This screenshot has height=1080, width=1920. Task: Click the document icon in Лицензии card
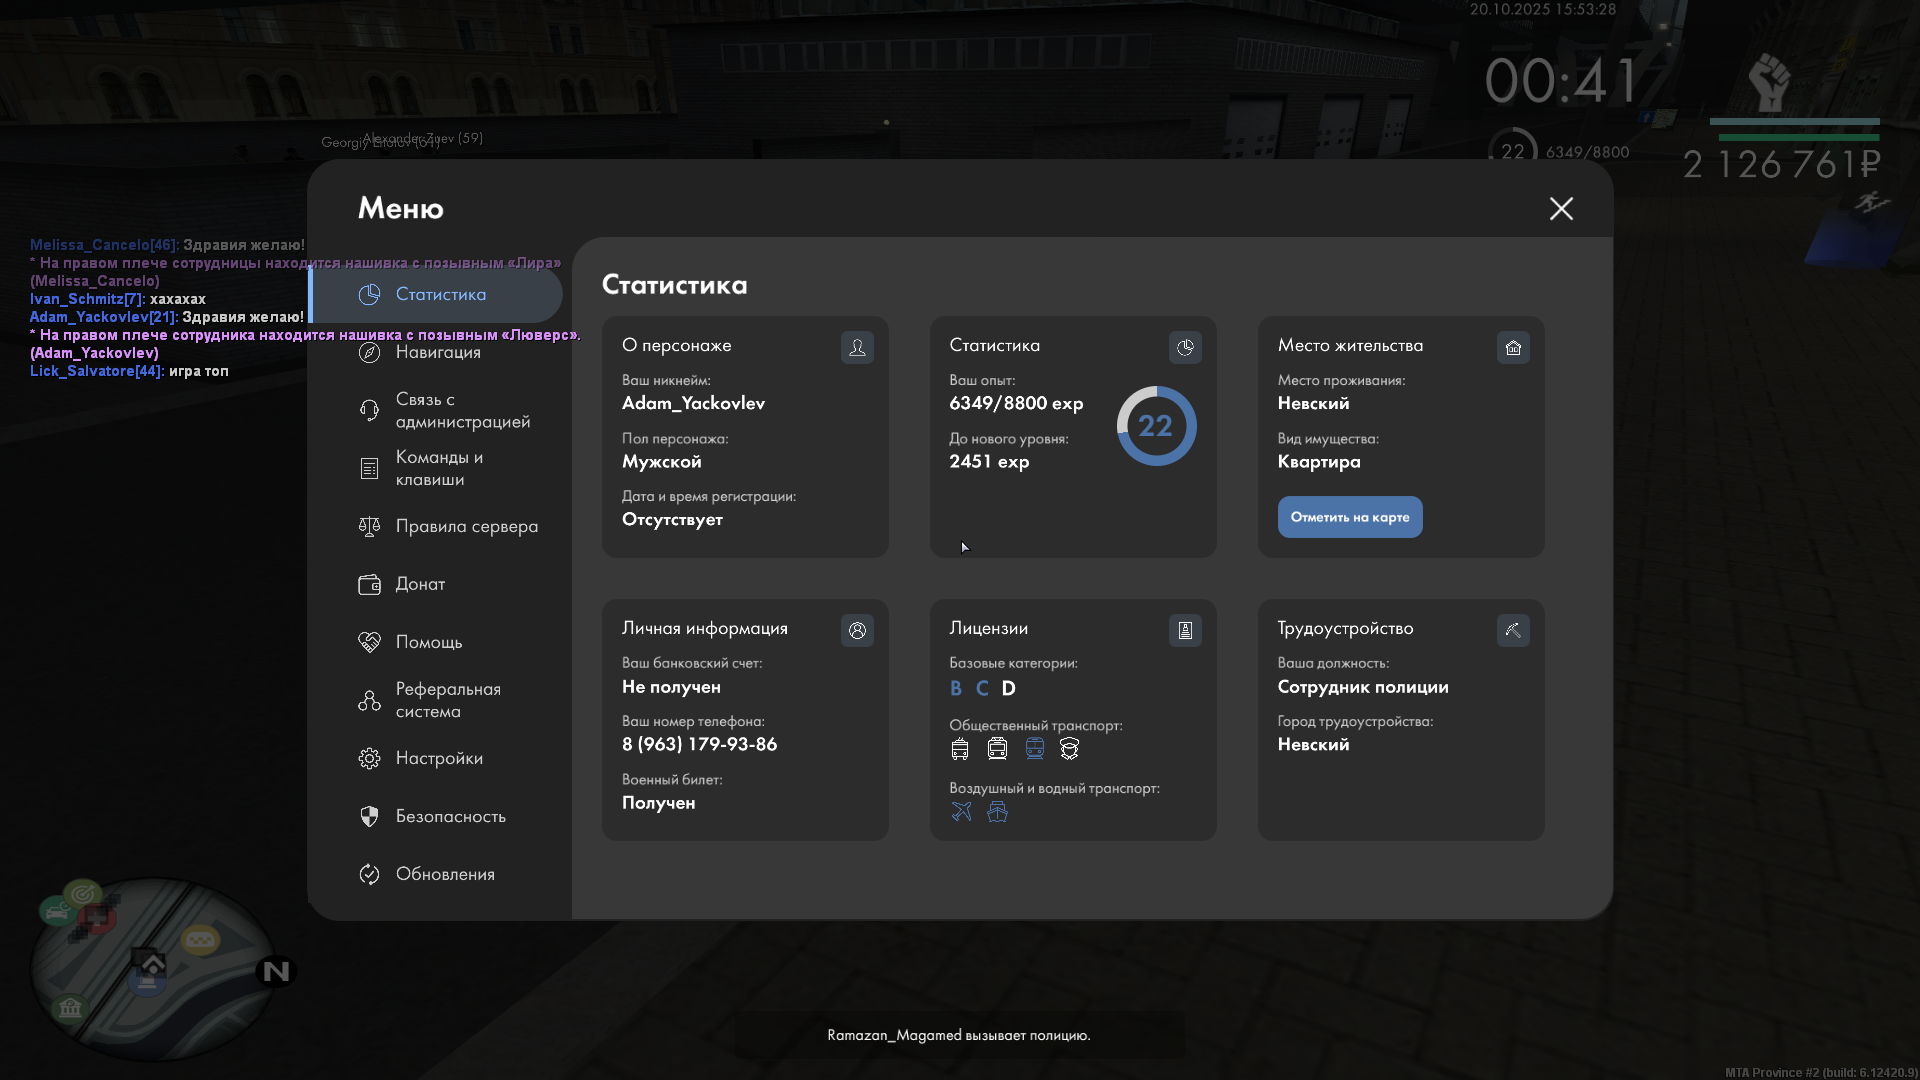point(1185,630)
